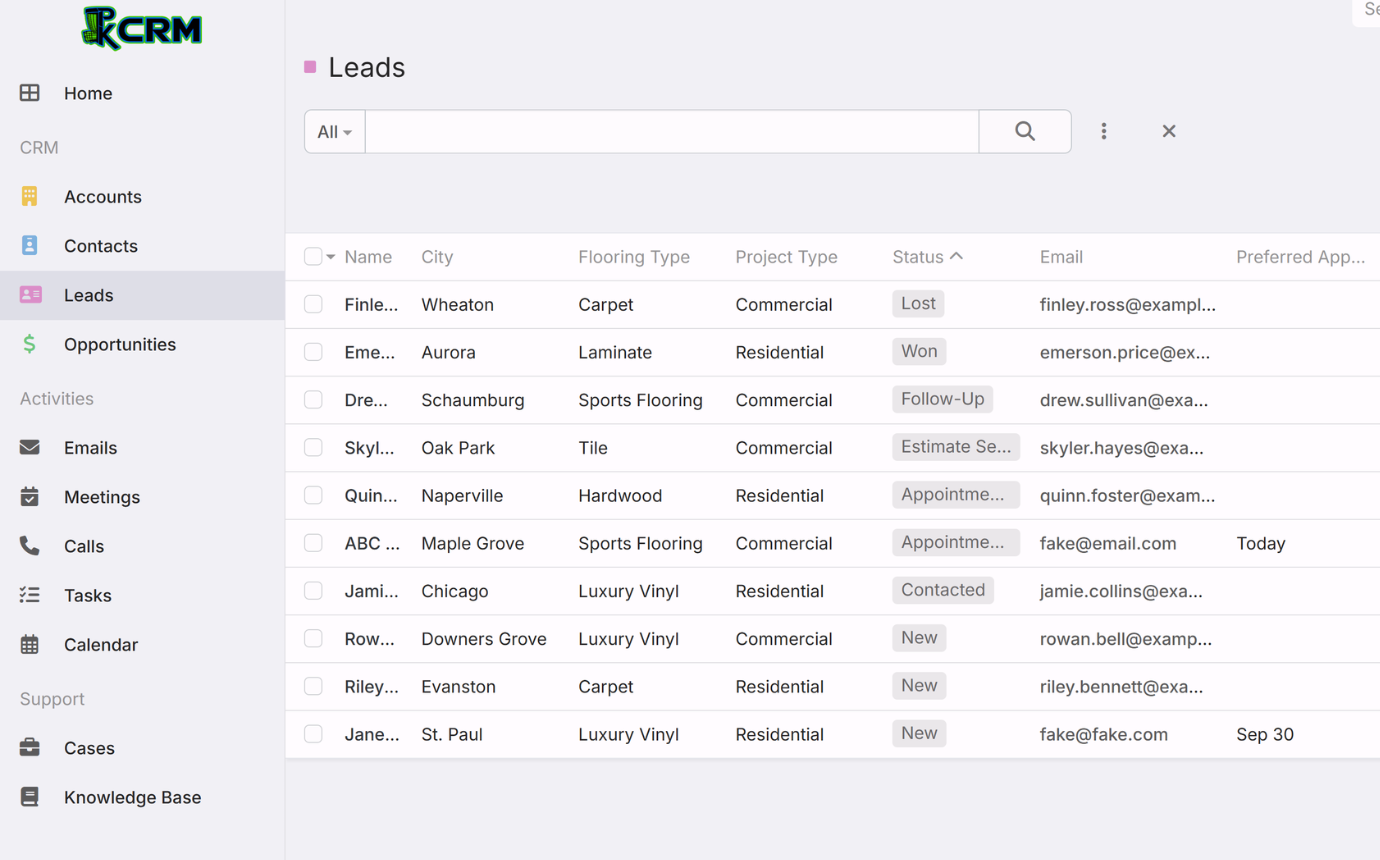
Task: Click the Leads card icon
Action: 31,295
